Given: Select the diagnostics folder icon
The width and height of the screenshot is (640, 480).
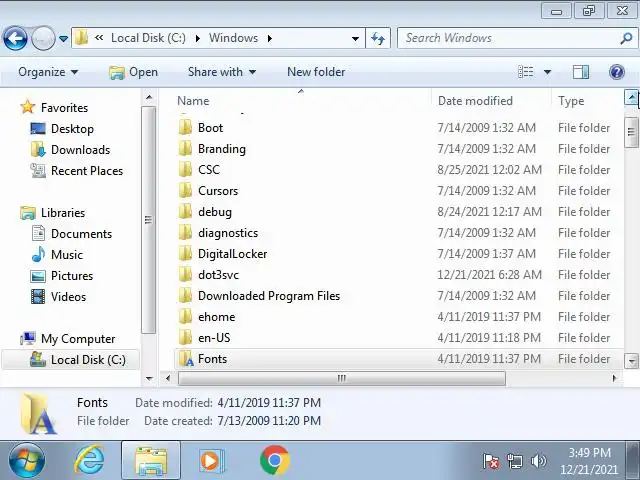Looking at the screenshot, I should (x=185, y=233).
